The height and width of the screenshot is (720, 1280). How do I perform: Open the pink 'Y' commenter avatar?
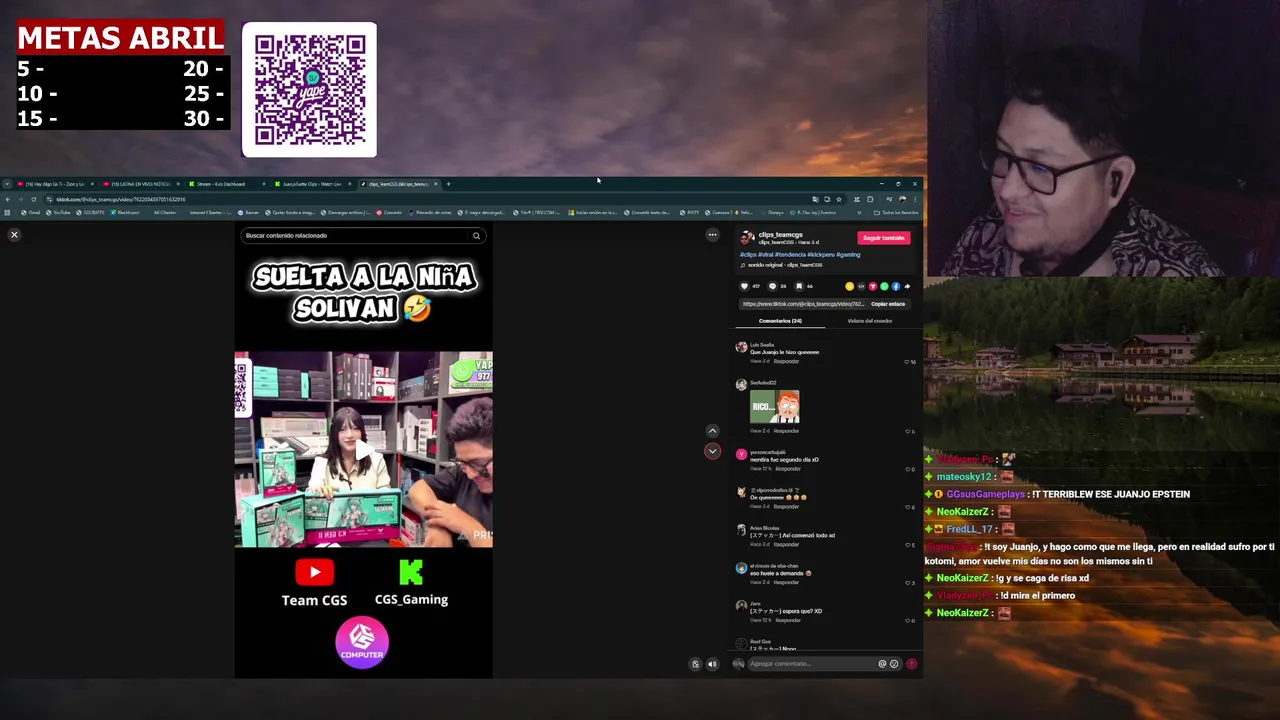click(x=741, y=455)
